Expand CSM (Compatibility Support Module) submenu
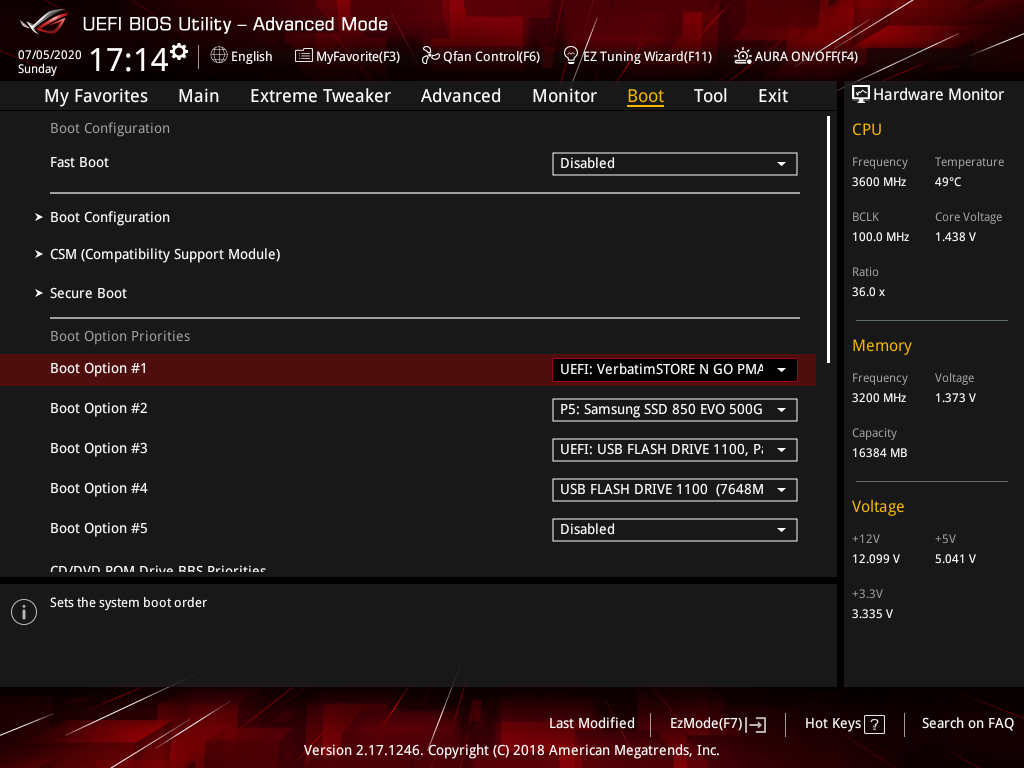Screen dimensions: 1024x768 (164, 254)
